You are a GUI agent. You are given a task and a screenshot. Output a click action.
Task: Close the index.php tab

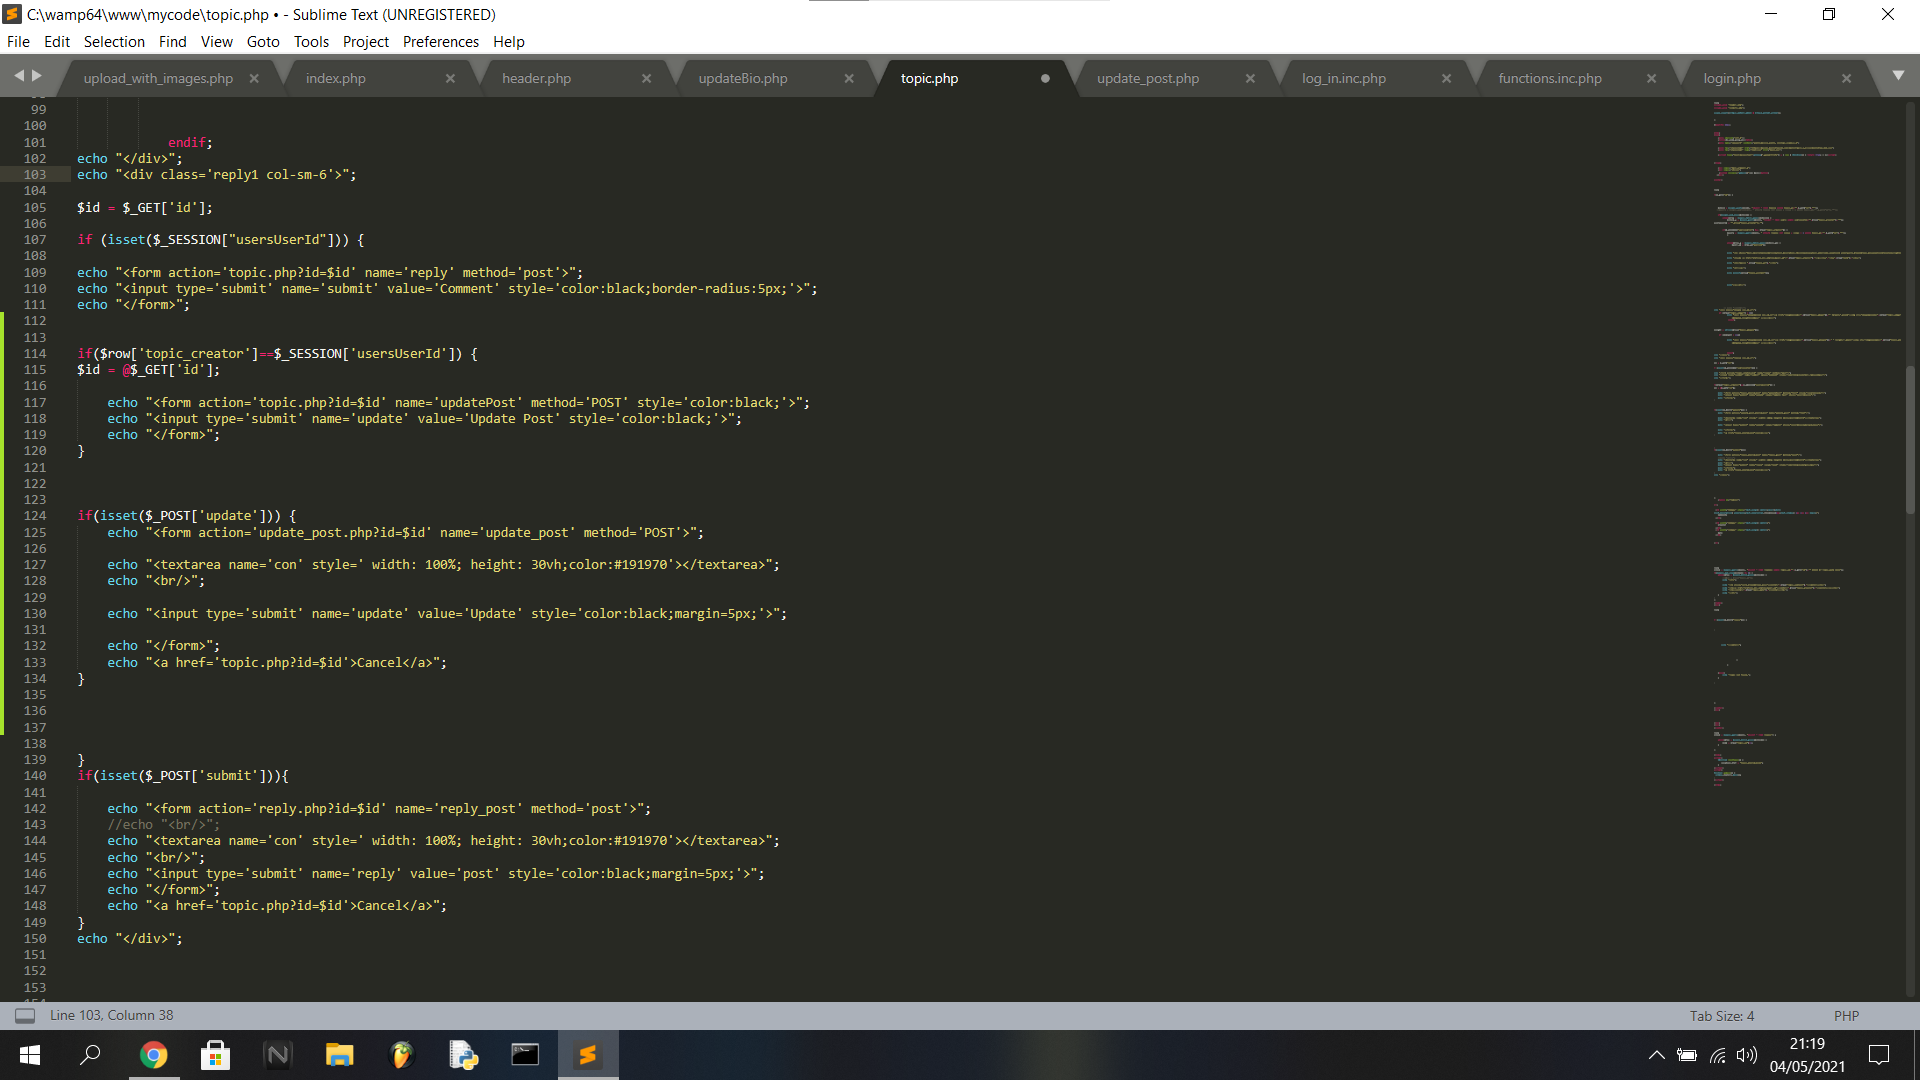450,78
